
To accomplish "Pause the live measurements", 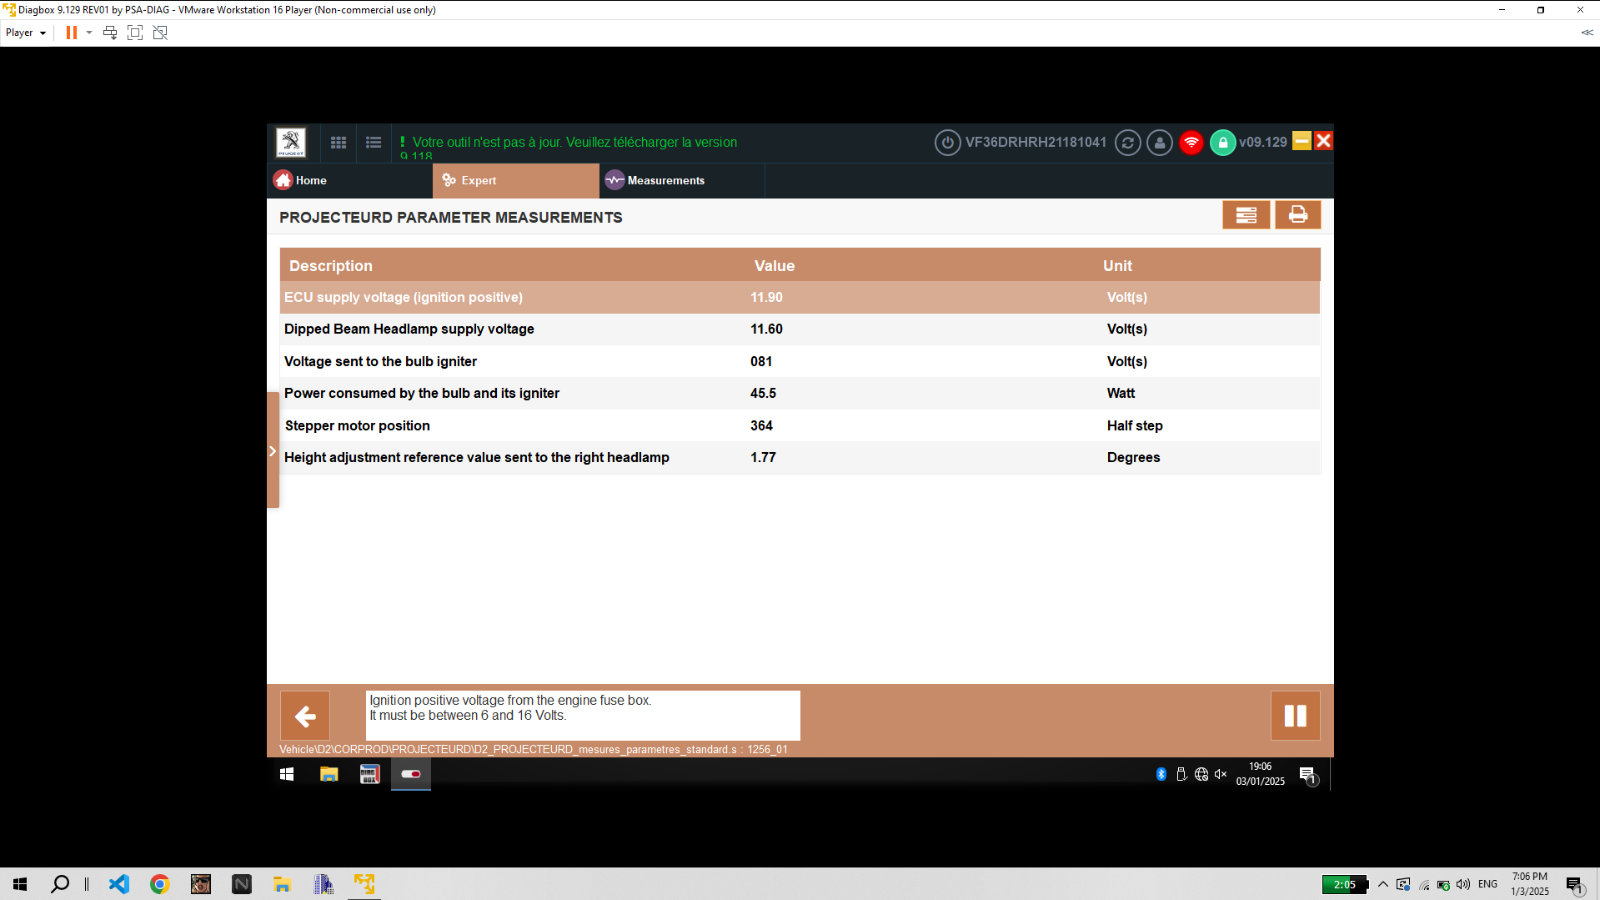I will 1295,716.
